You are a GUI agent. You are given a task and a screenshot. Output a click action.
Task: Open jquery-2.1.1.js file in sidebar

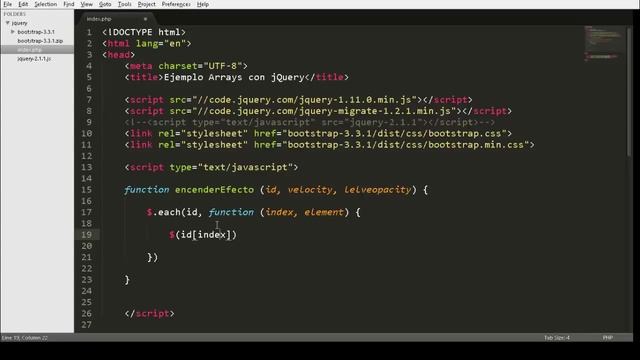(x=34, y=59)
